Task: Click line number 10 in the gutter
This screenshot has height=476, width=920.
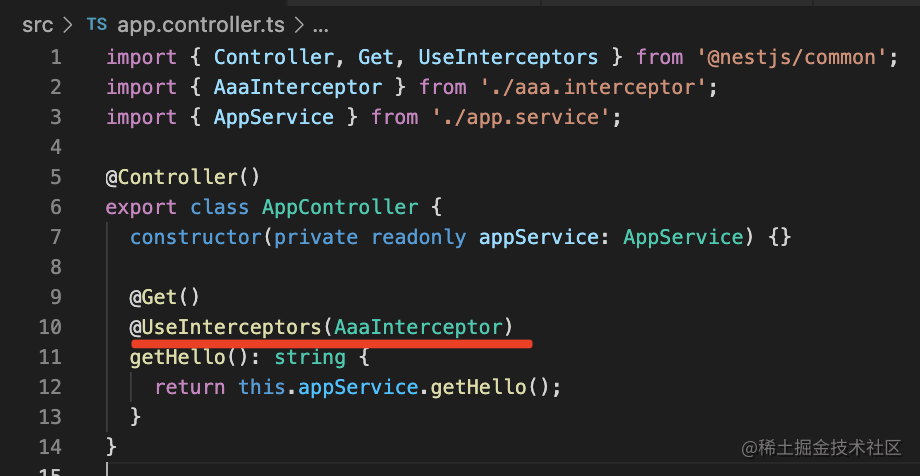Action: 50,327
